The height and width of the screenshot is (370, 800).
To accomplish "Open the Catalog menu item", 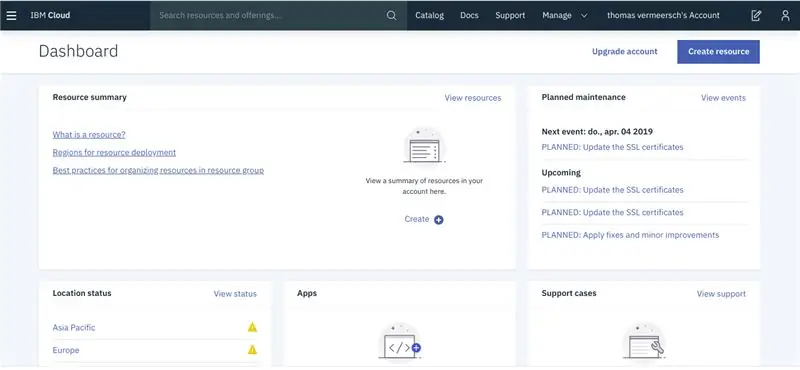I will (x=430, y=15).
